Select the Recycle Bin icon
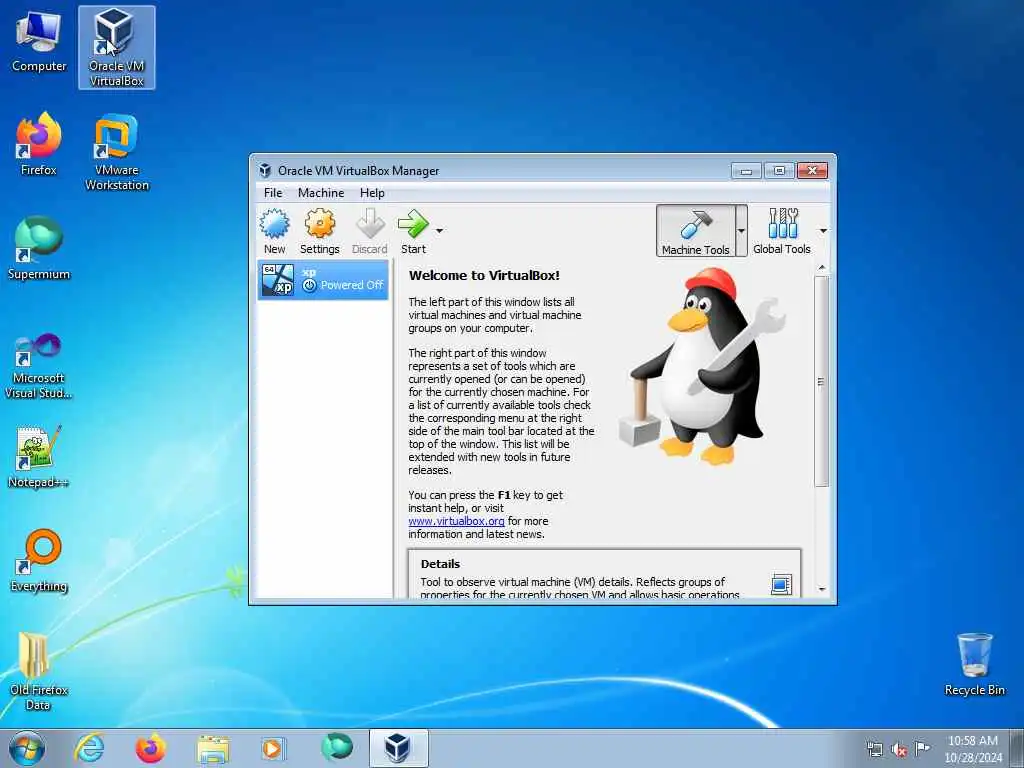1024x768 pixels. pos(974,665)
